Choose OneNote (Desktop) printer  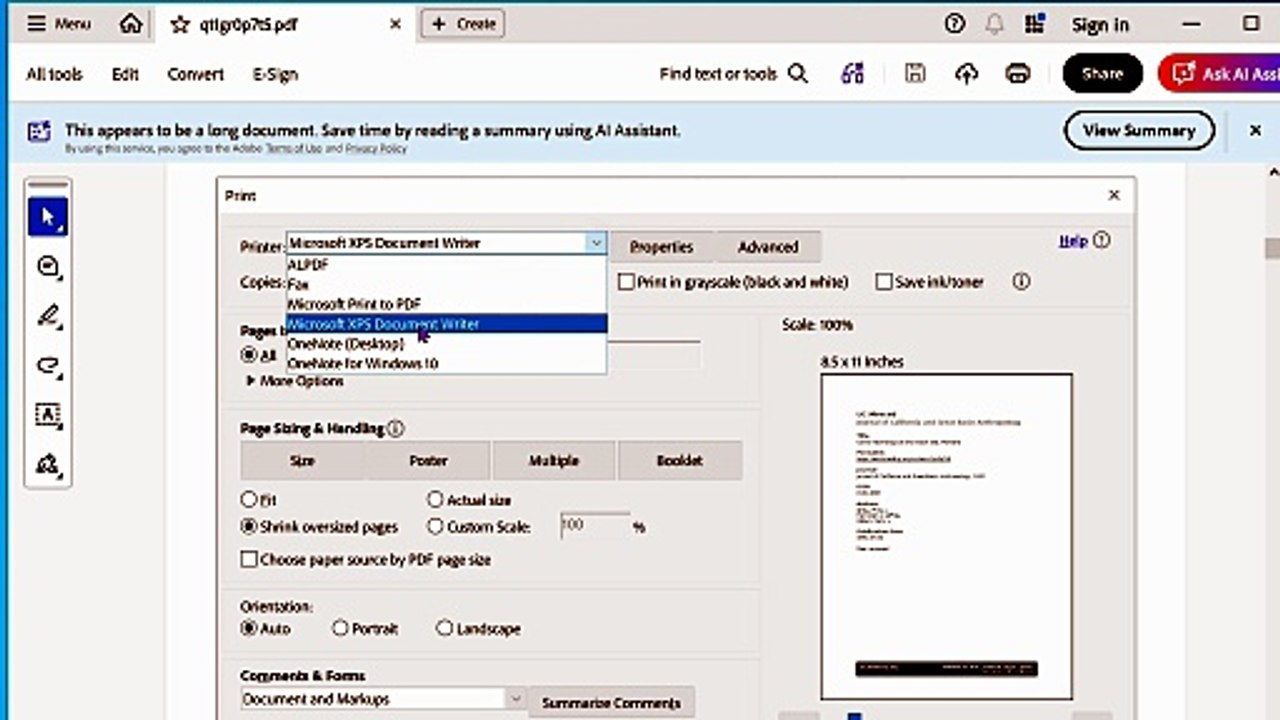pos(446,343)
